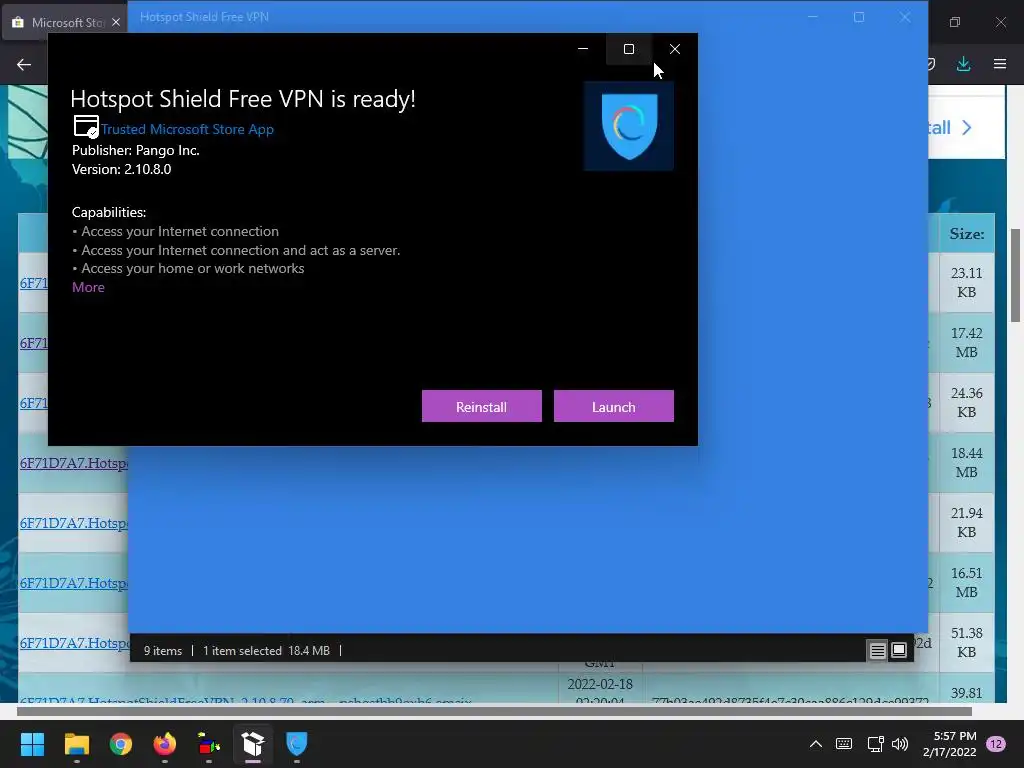Open the fourth 6F71D7A7.Hotsp file link
This screenshot has height=768, width=1024.
click(74, 463)
